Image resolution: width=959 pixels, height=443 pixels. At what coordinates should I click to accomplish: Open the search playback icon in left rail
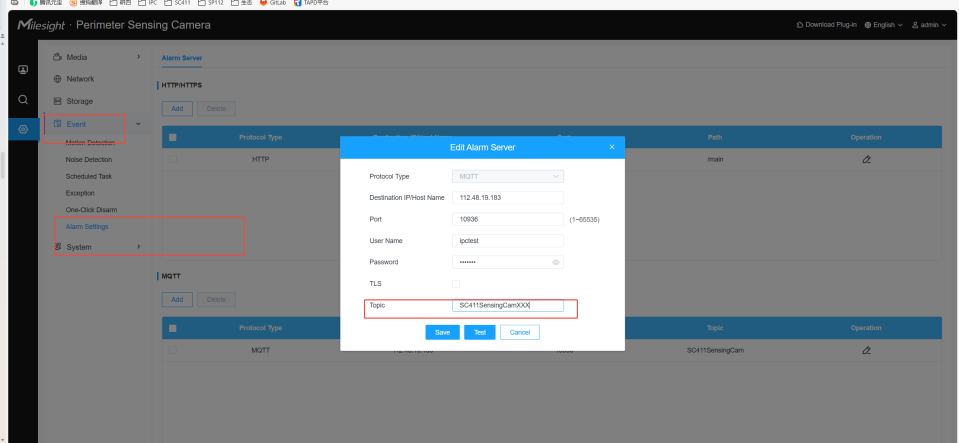click(x=23, y=99)
